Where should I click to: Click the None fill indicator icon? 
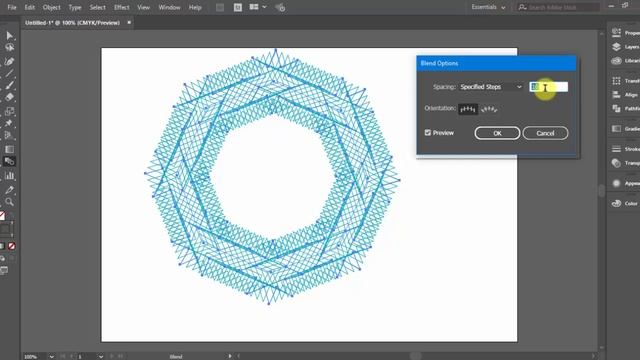coord(2,216)
